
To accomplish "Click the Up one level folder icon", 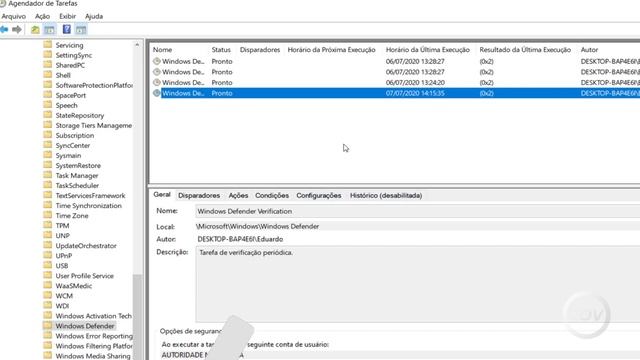I will [36, 29].
